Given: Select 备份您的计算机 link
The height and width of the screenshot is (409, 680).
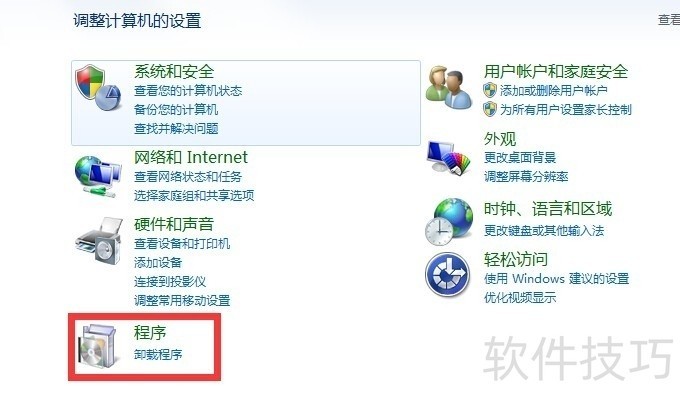Looking at the screenshot, I should pyautogui.click(x=176, y=109).
